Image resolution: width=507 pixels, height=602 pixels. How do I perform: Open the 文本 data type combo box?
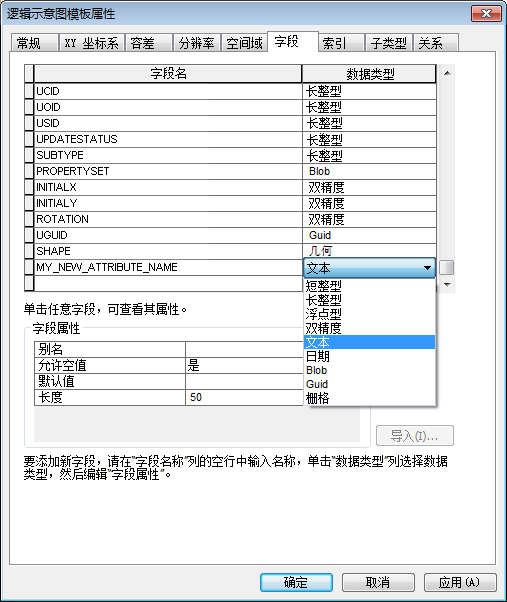coord(369,268)
